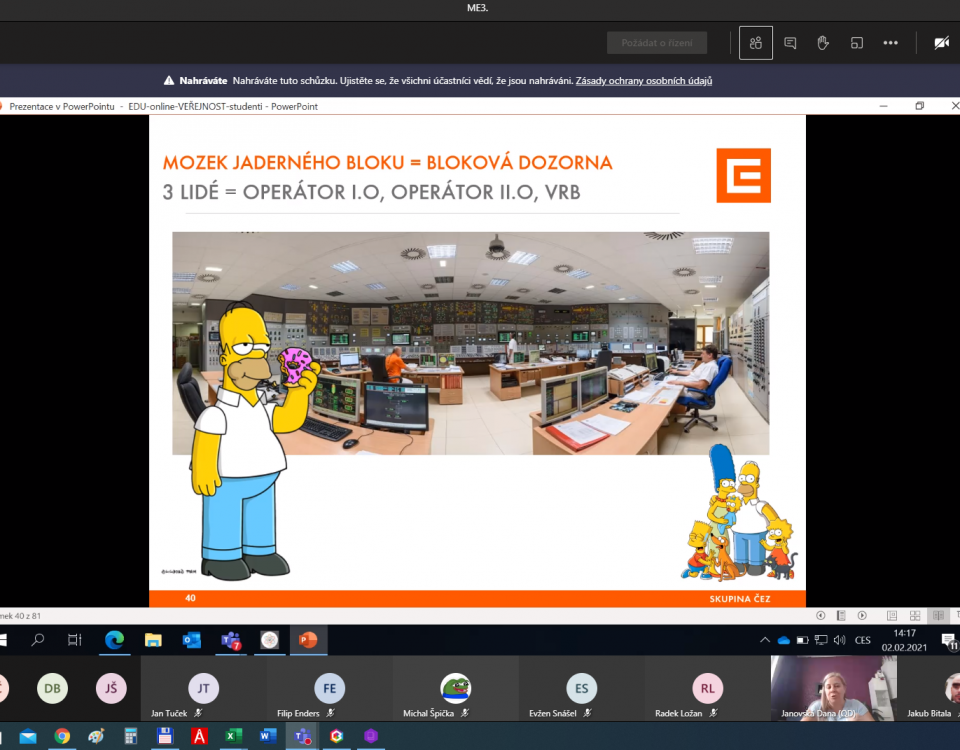Screen dimensions: 960x750
Task: Click the shared PowerPoint window title text
Action: click(x=163, y=107)
